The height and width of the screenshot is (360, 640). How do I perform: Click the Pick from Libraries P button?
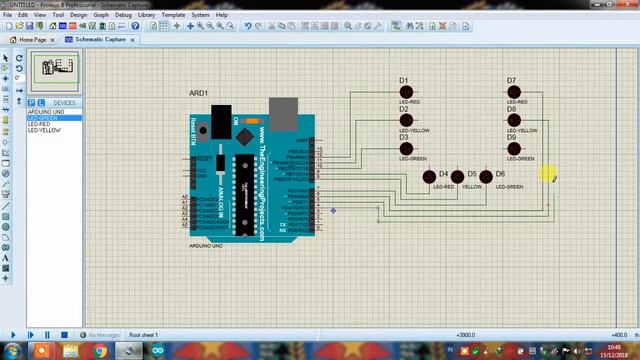31,102
